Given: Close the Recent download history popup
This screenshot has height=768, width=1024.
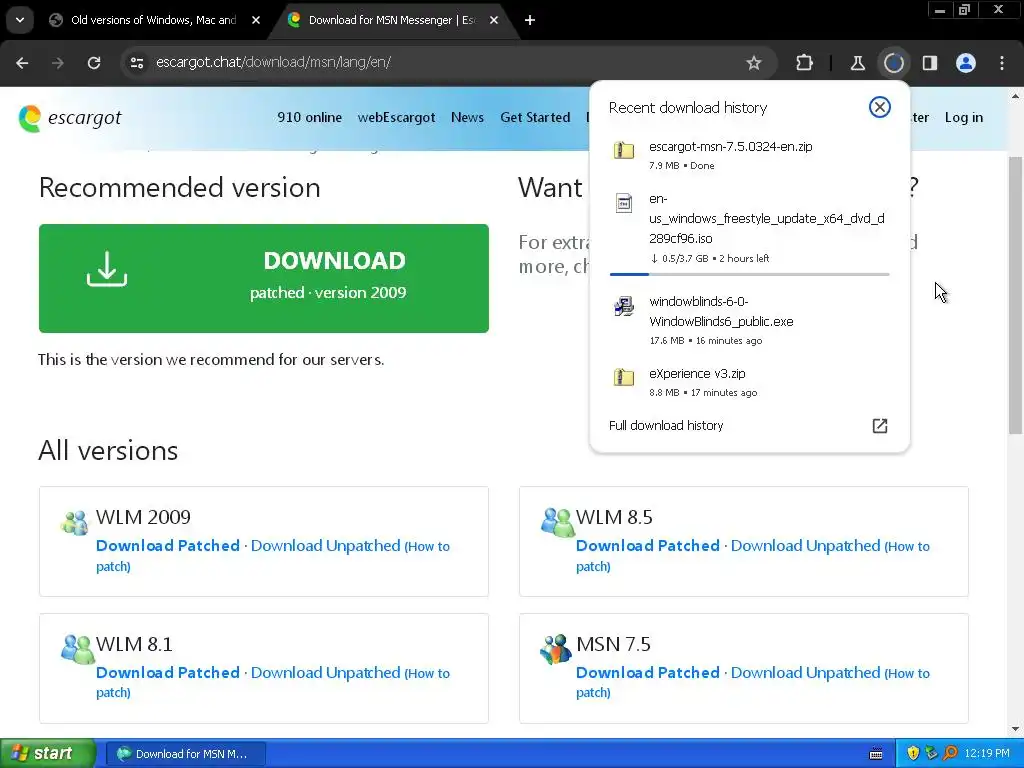Looking at the screenshot, I should (880, 107).
